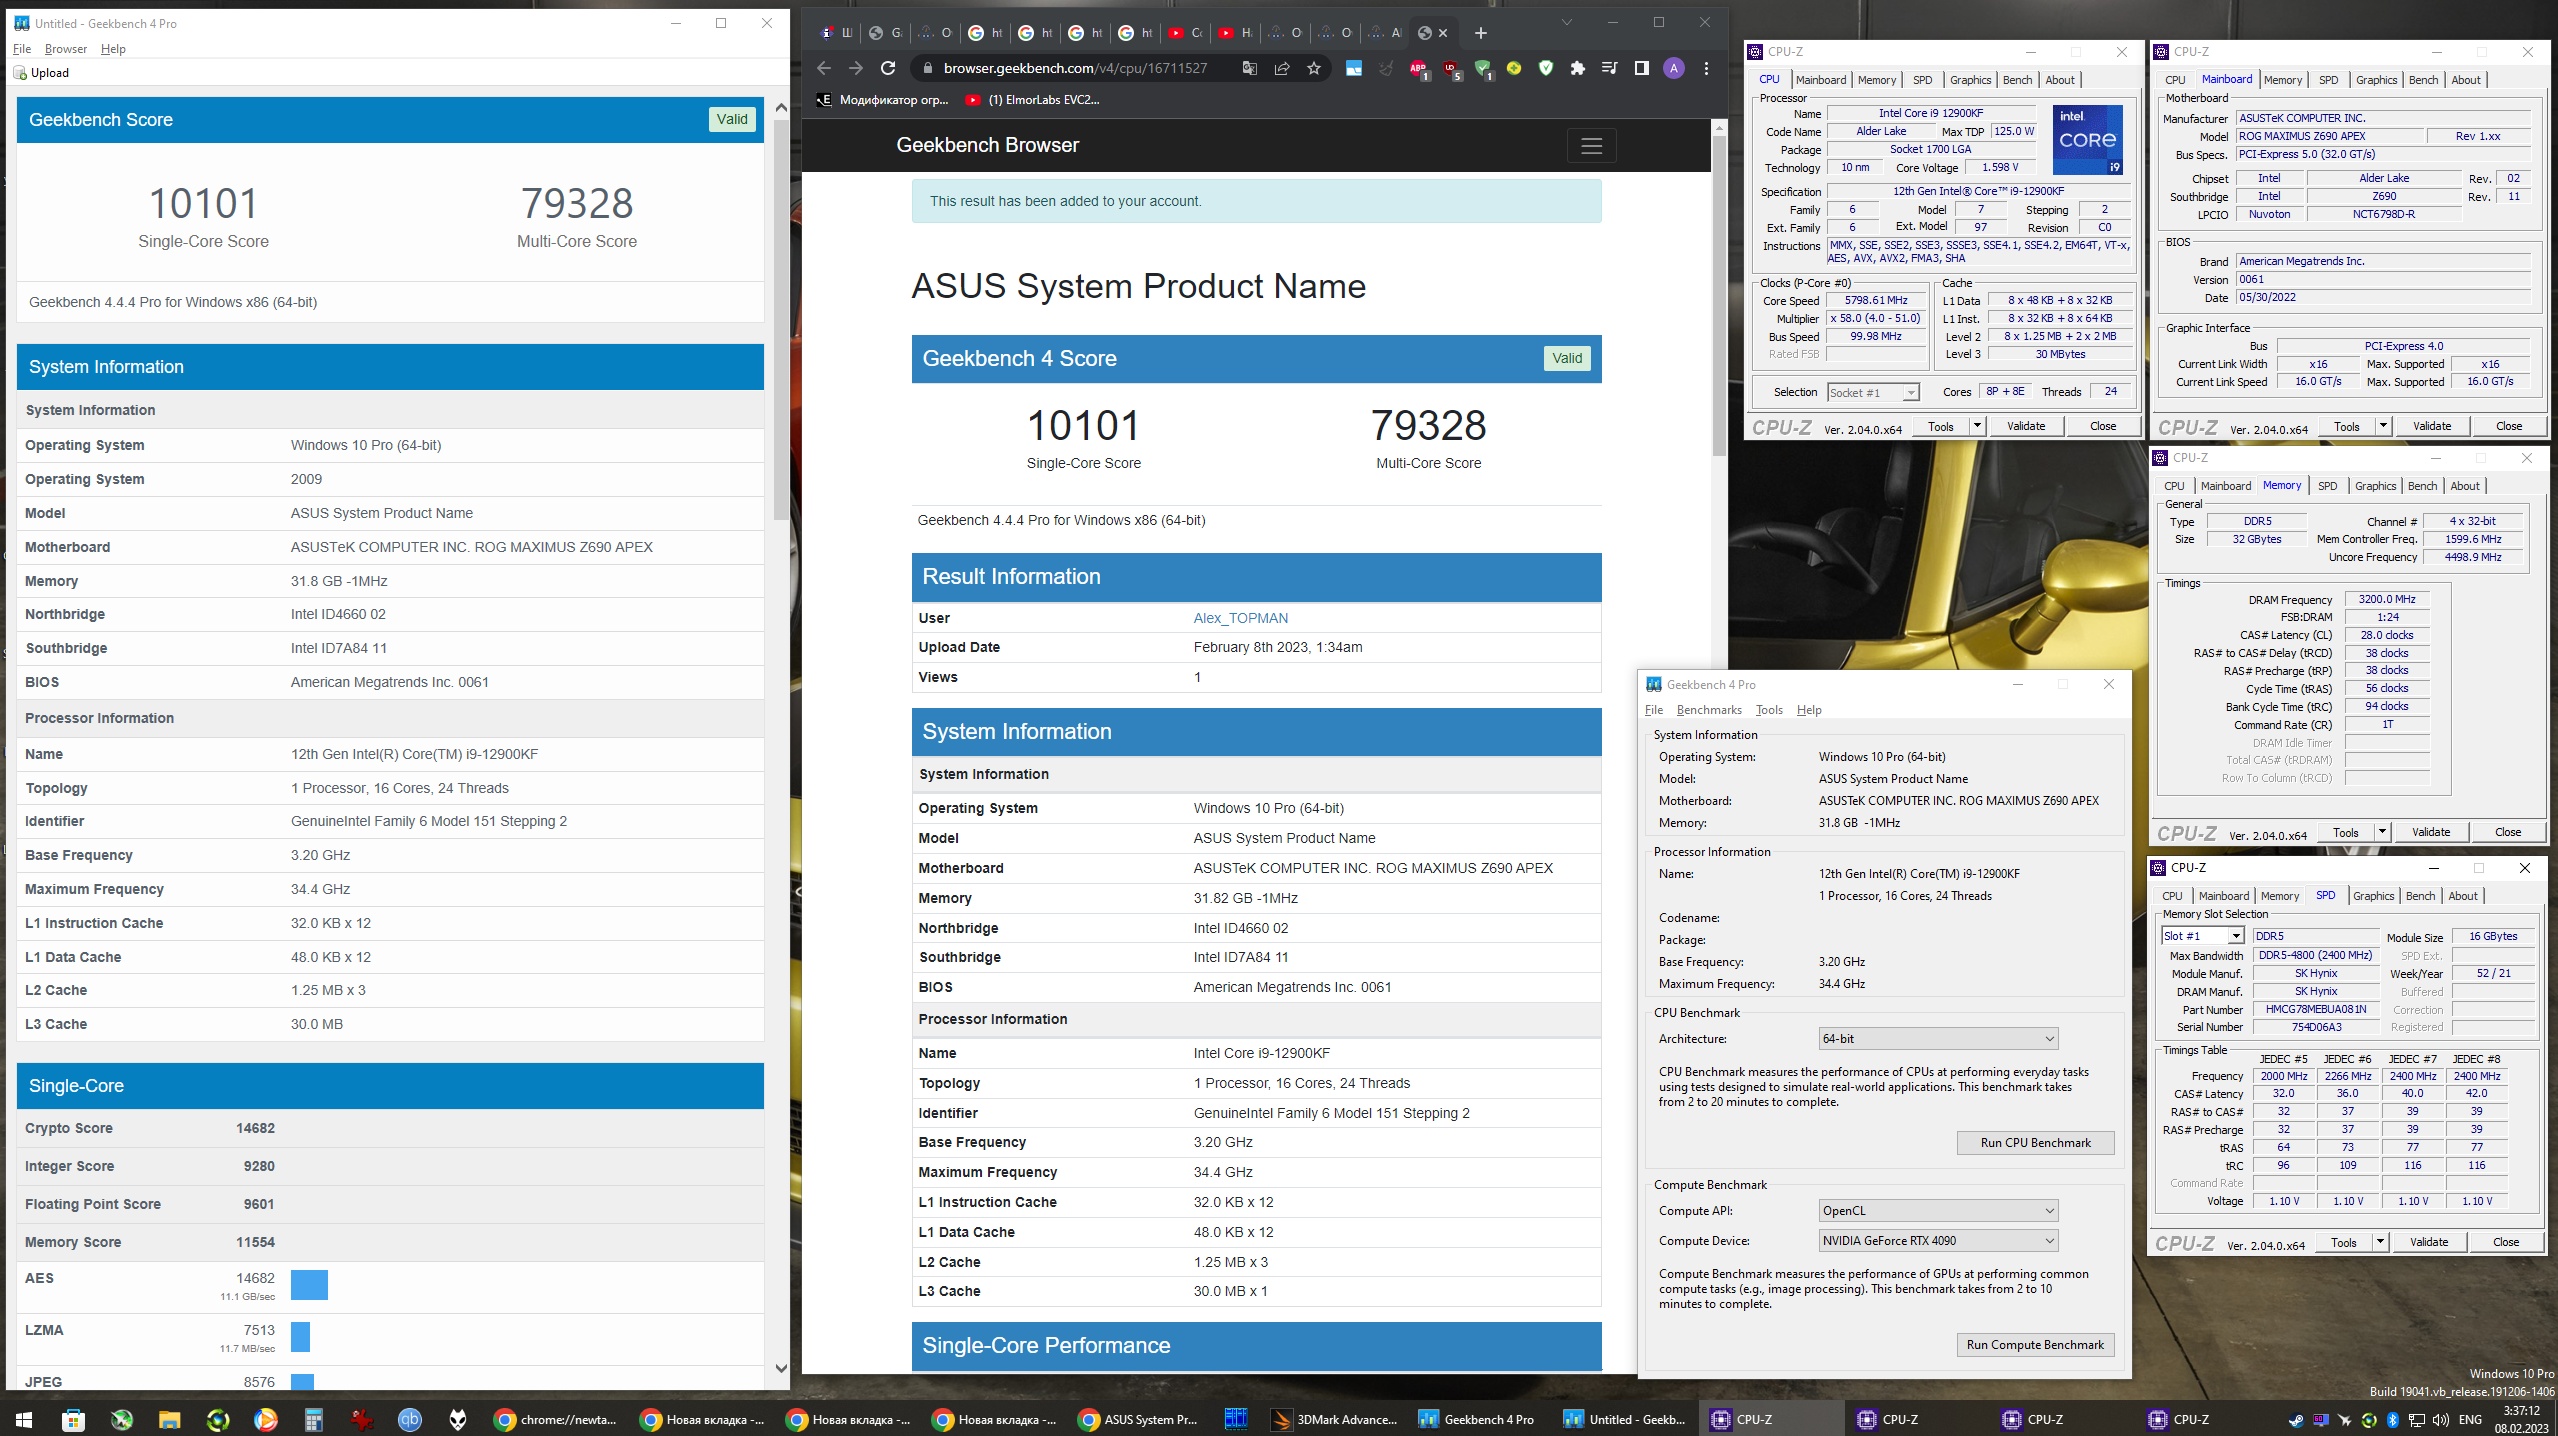Open the Calculator taskbar icon
This screenshot has width=2558, height=1436.
point(313,1419)
